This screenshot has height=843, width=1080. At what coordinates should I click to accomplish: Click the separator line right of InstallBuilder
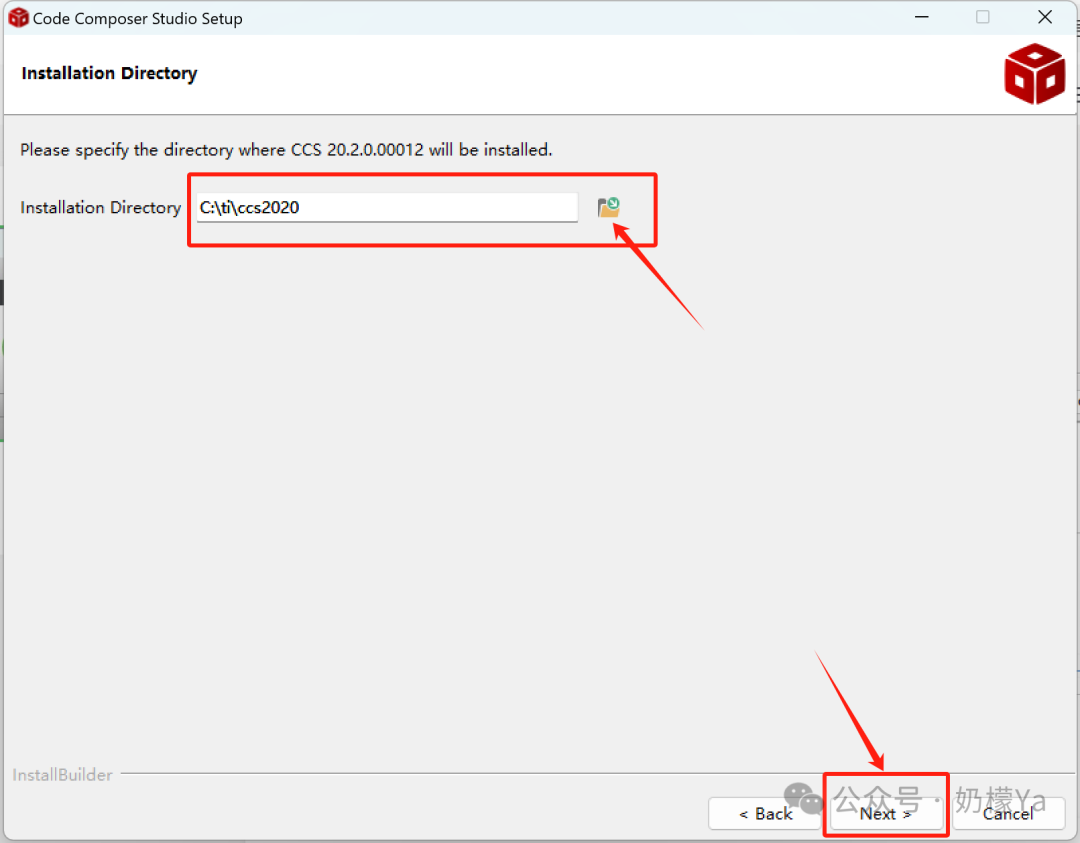click(x=597, y=773)
